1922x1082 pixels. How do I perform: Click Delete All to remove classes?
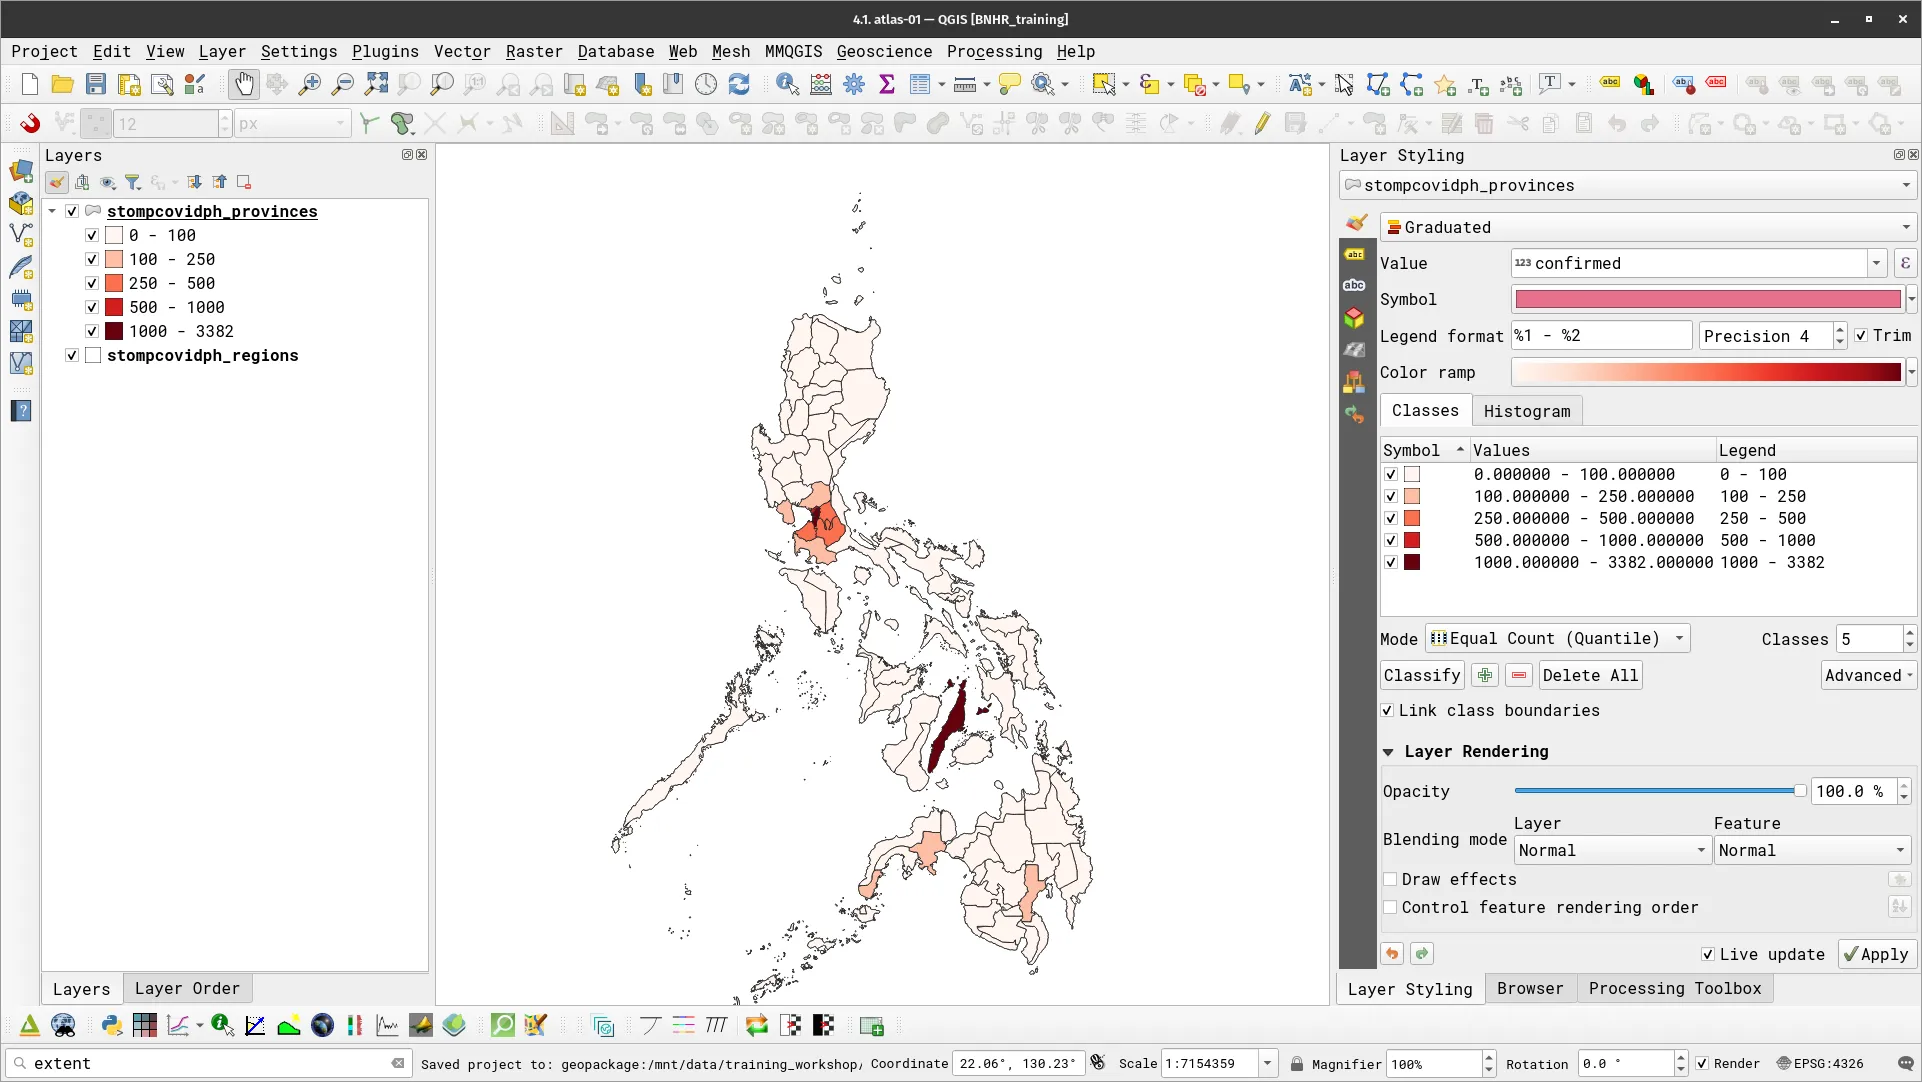pyautogui.click(x=1590, y=675)
